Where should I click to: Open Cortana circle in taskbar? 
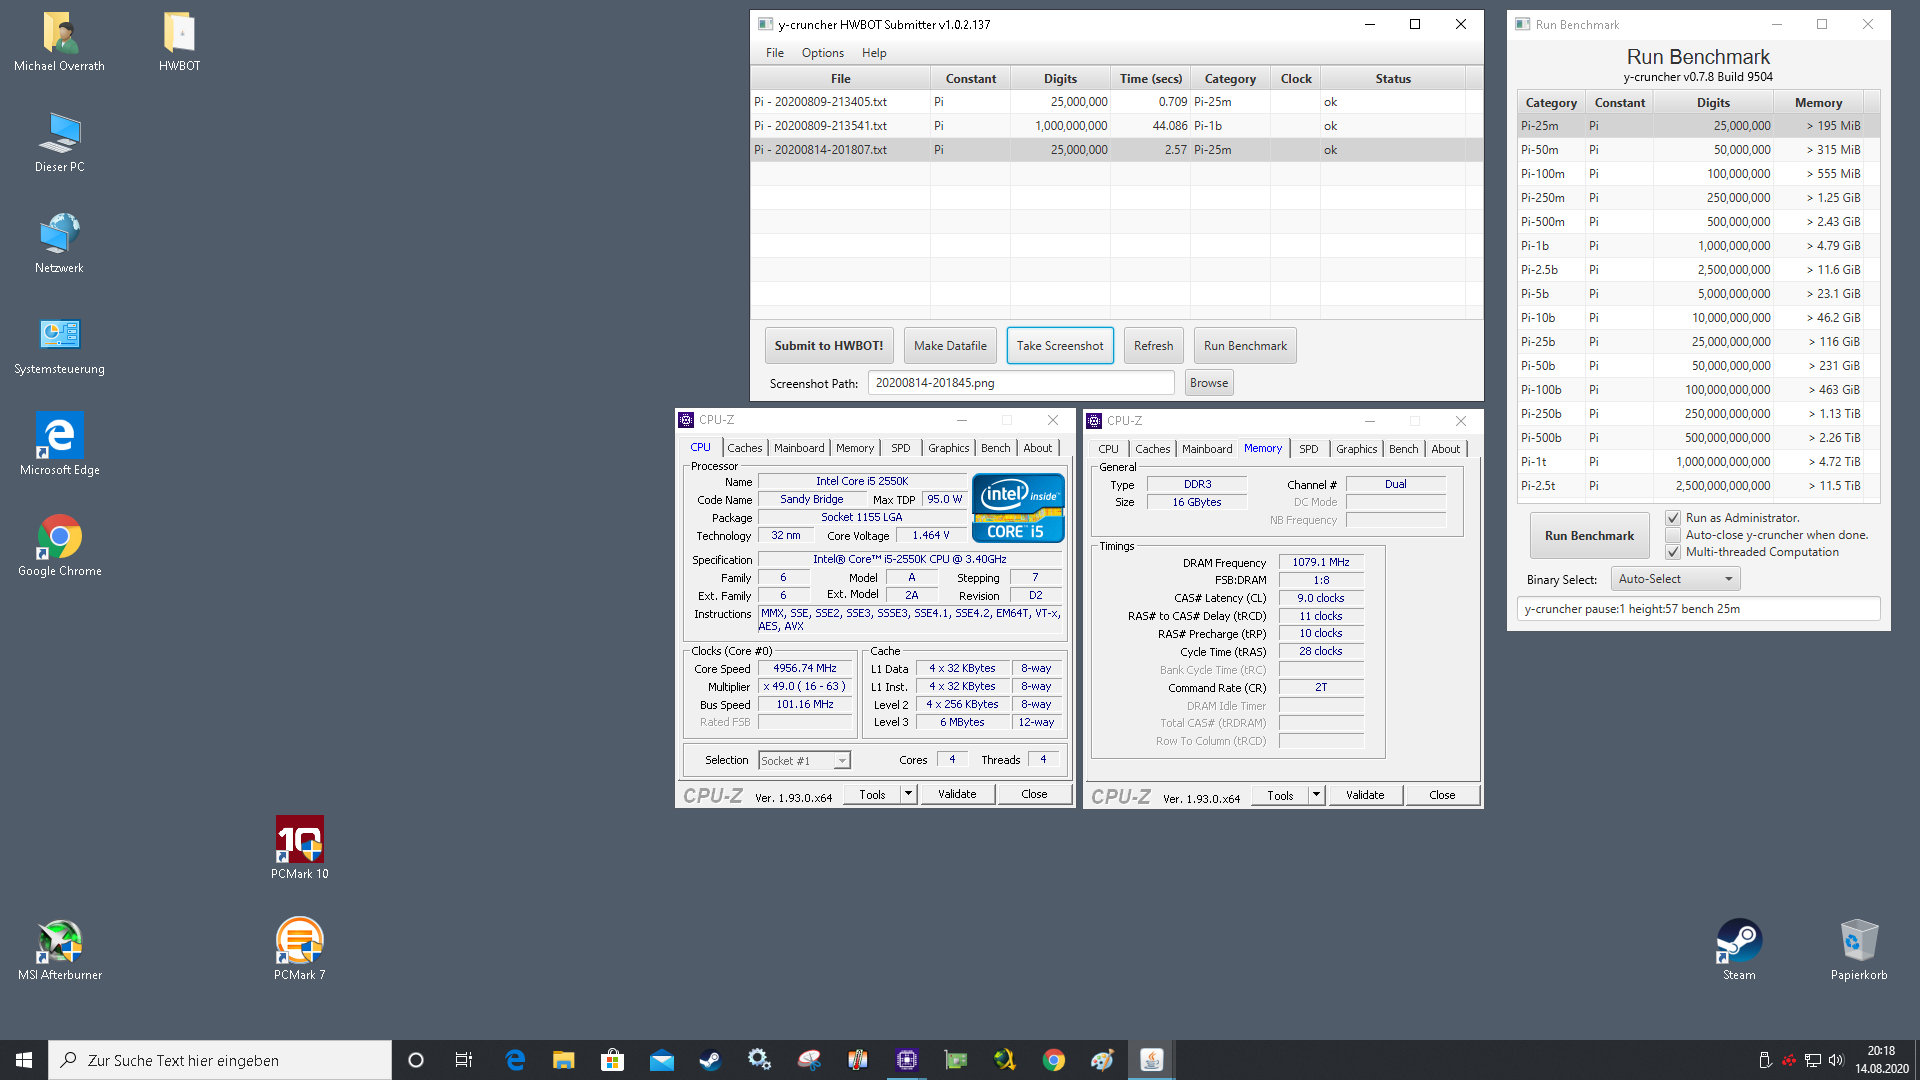(416, 1060)
